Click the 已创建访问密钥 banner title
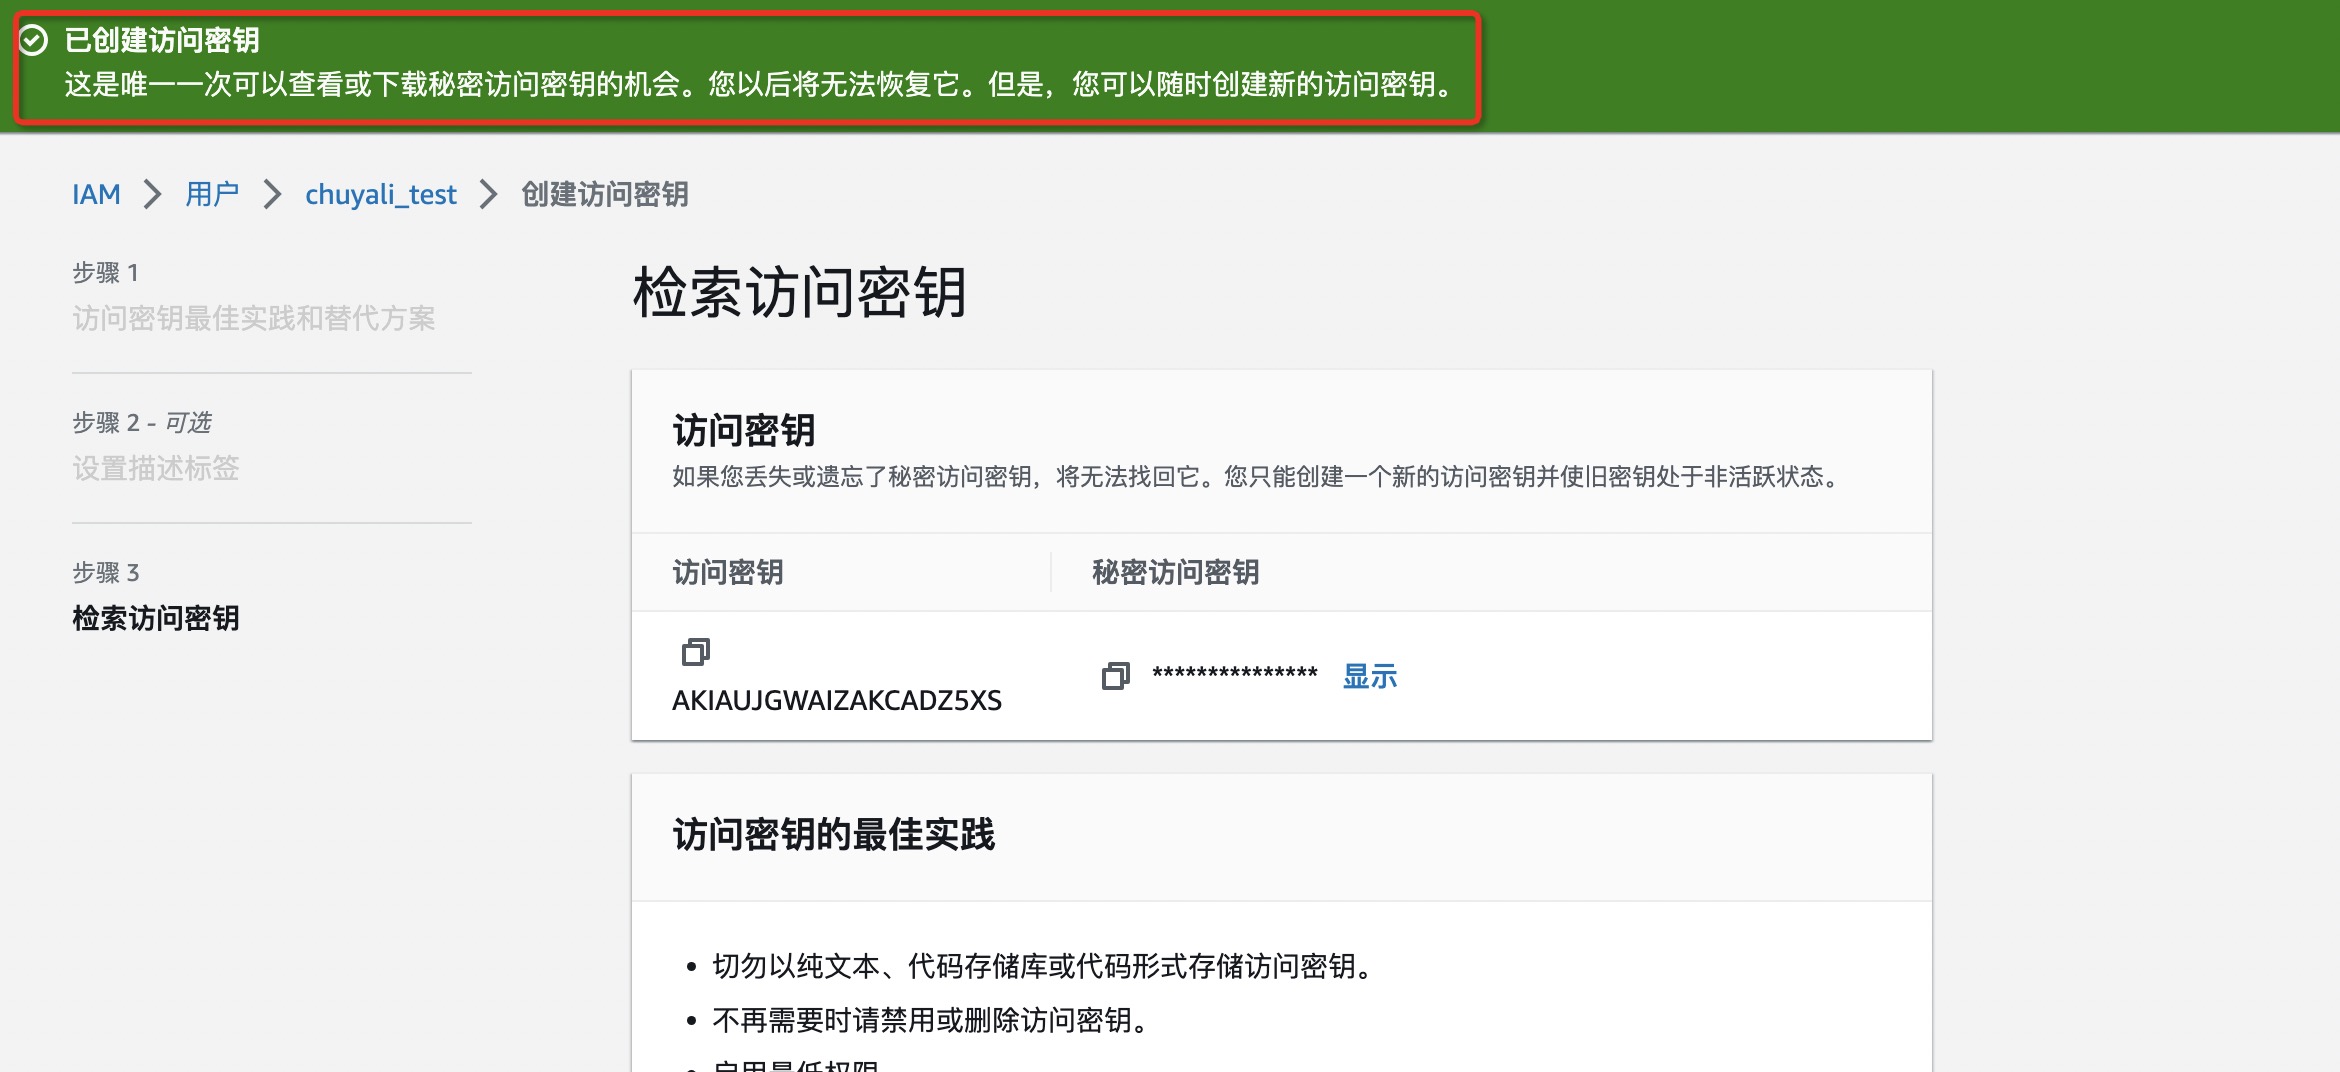 [162, 40]
